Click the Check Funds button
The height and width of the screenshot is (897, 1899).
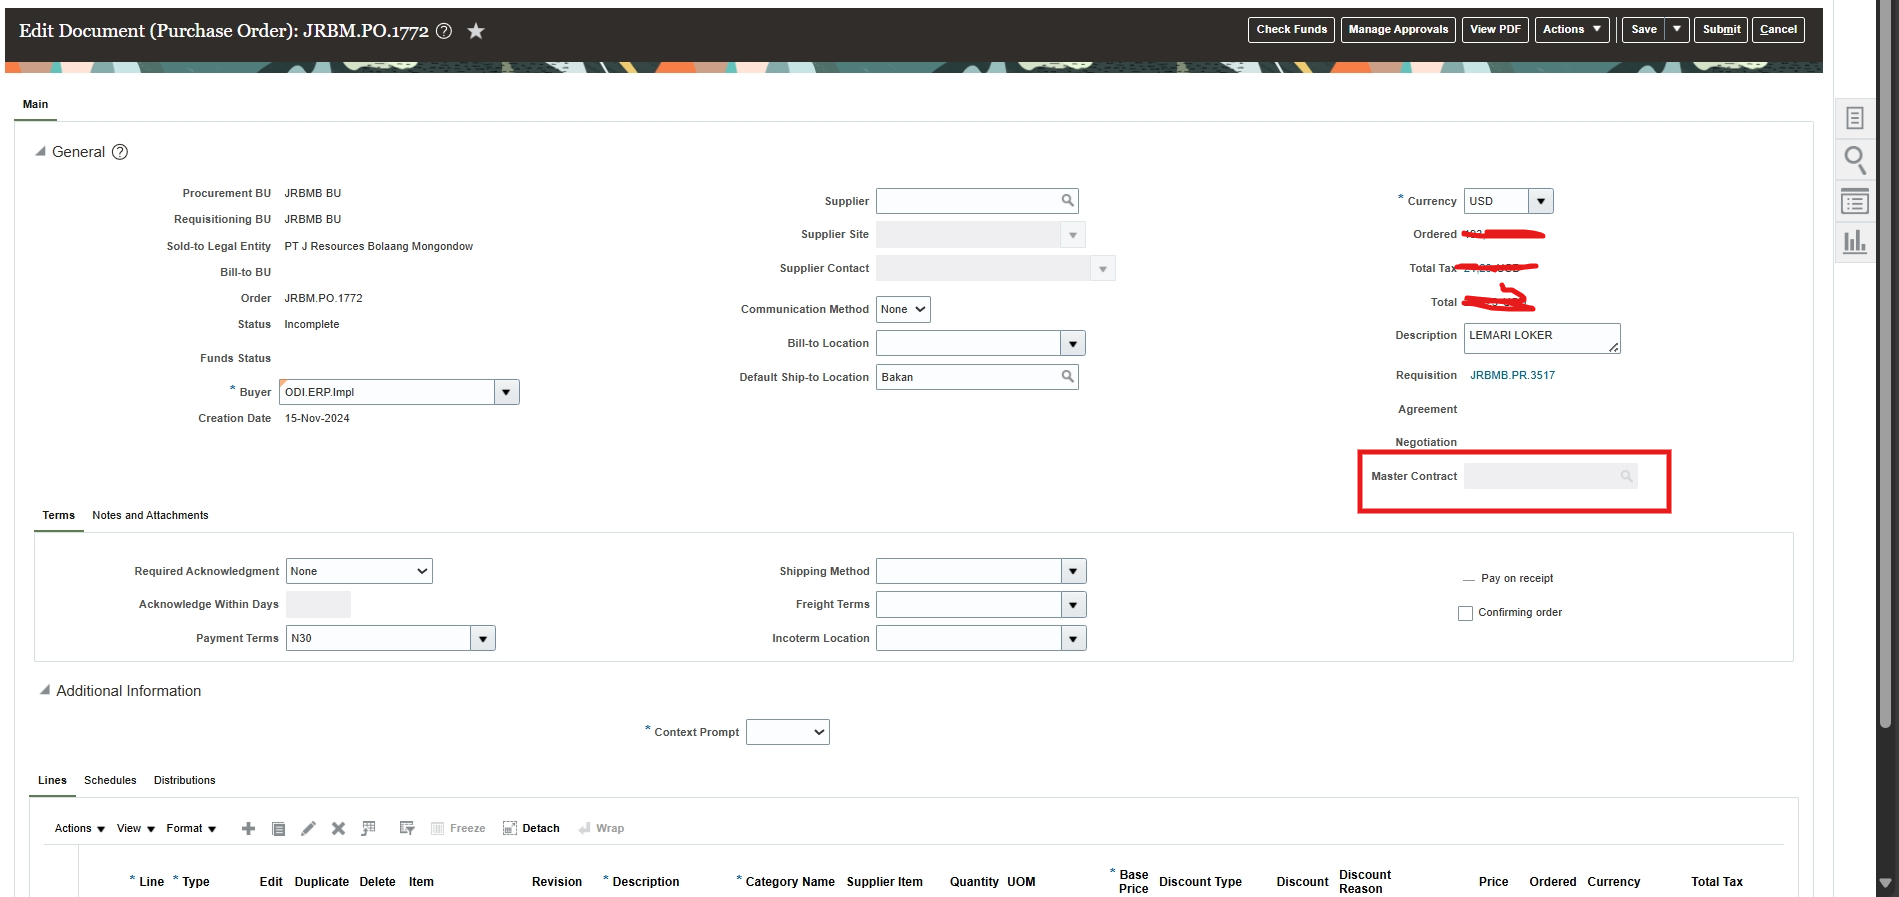[1291, 30]
